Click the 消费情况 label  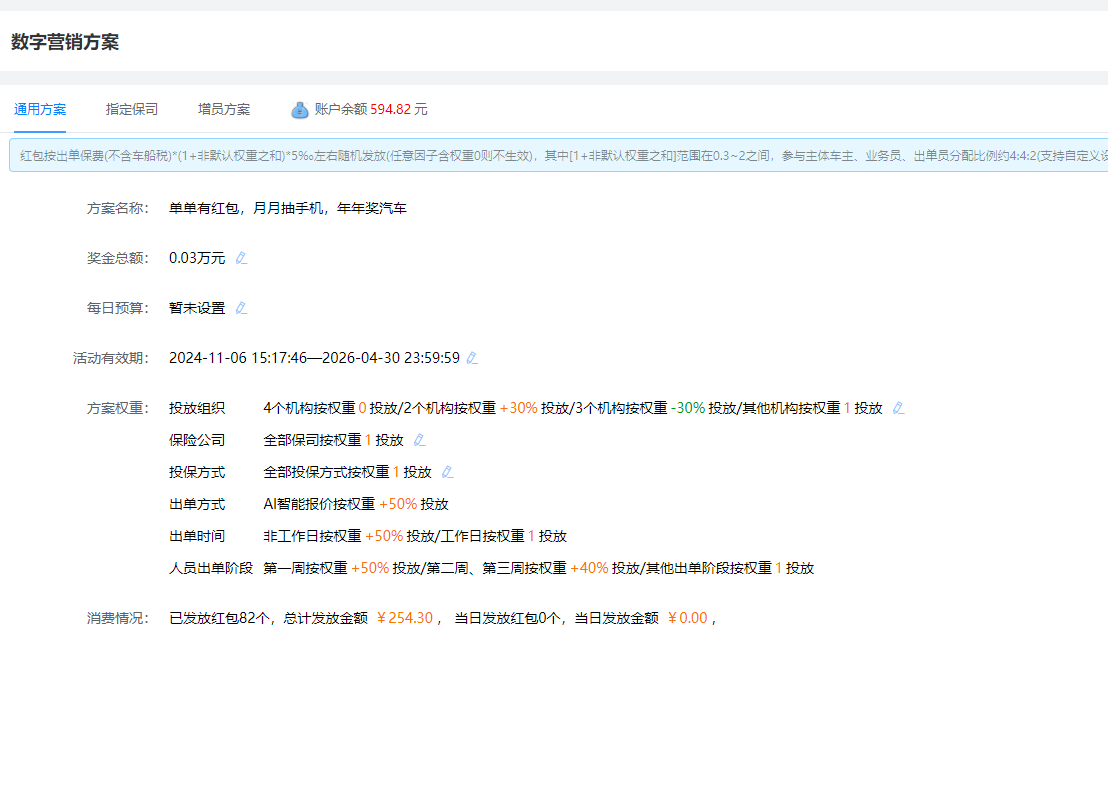click(117, 618)
